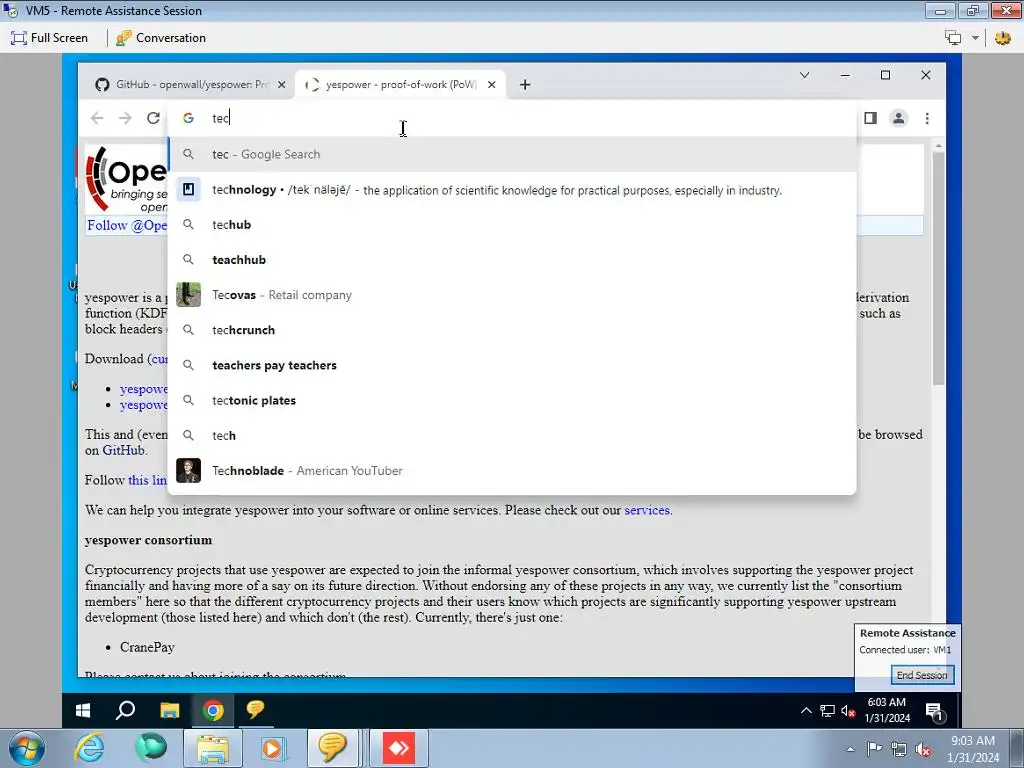Open the 'services' link
Image resolution: width=1024 pixels, height=768 pixels.
(647, 510)
